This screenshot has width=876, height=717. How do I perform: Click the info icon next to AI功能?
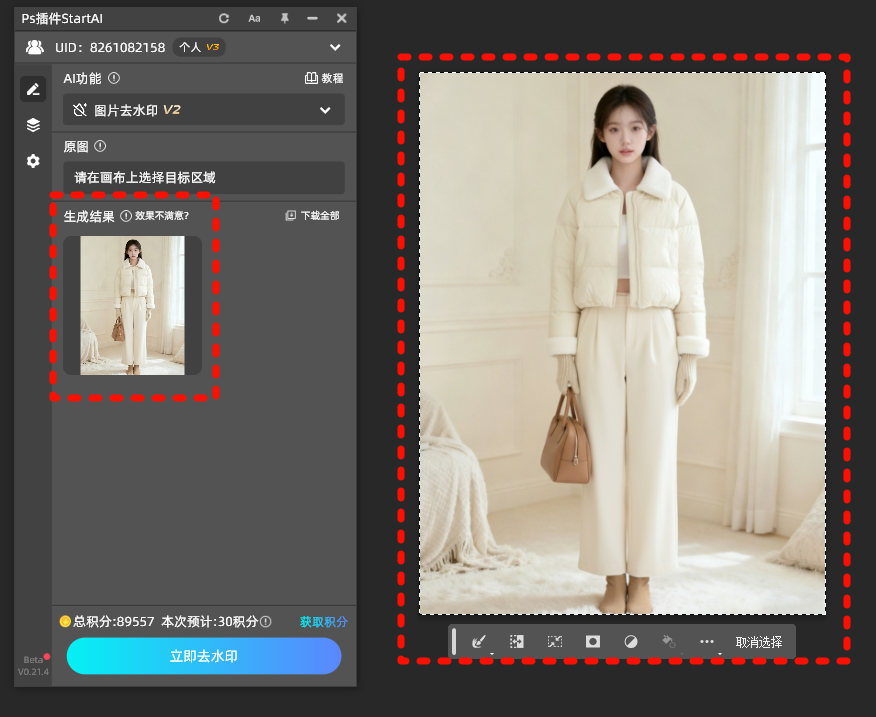click(x=114, y=78)
